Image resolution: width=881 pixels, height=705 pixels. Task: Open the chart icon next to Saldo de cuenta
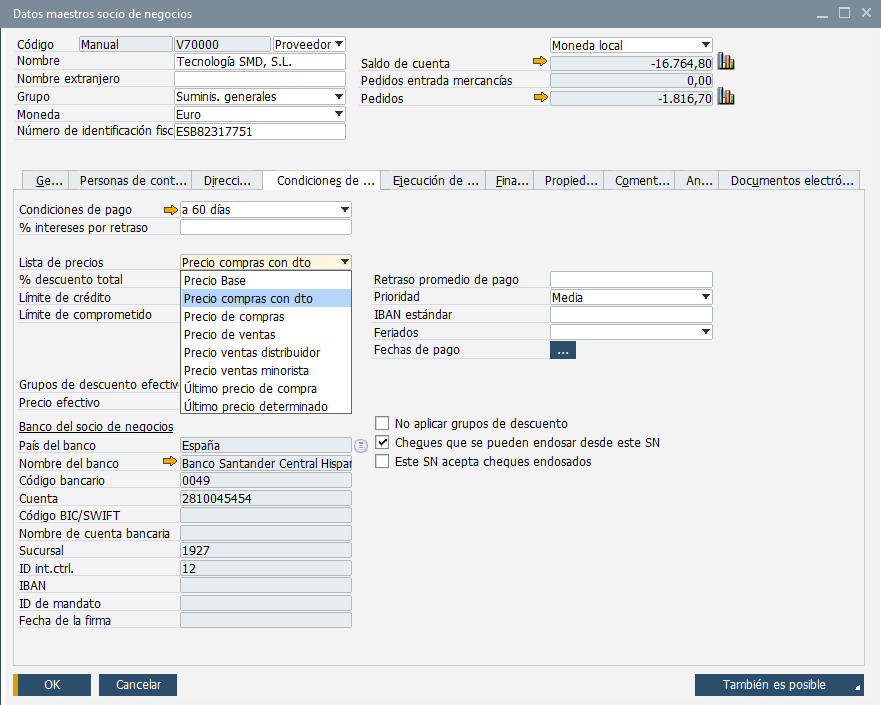(x=727, y=63)
